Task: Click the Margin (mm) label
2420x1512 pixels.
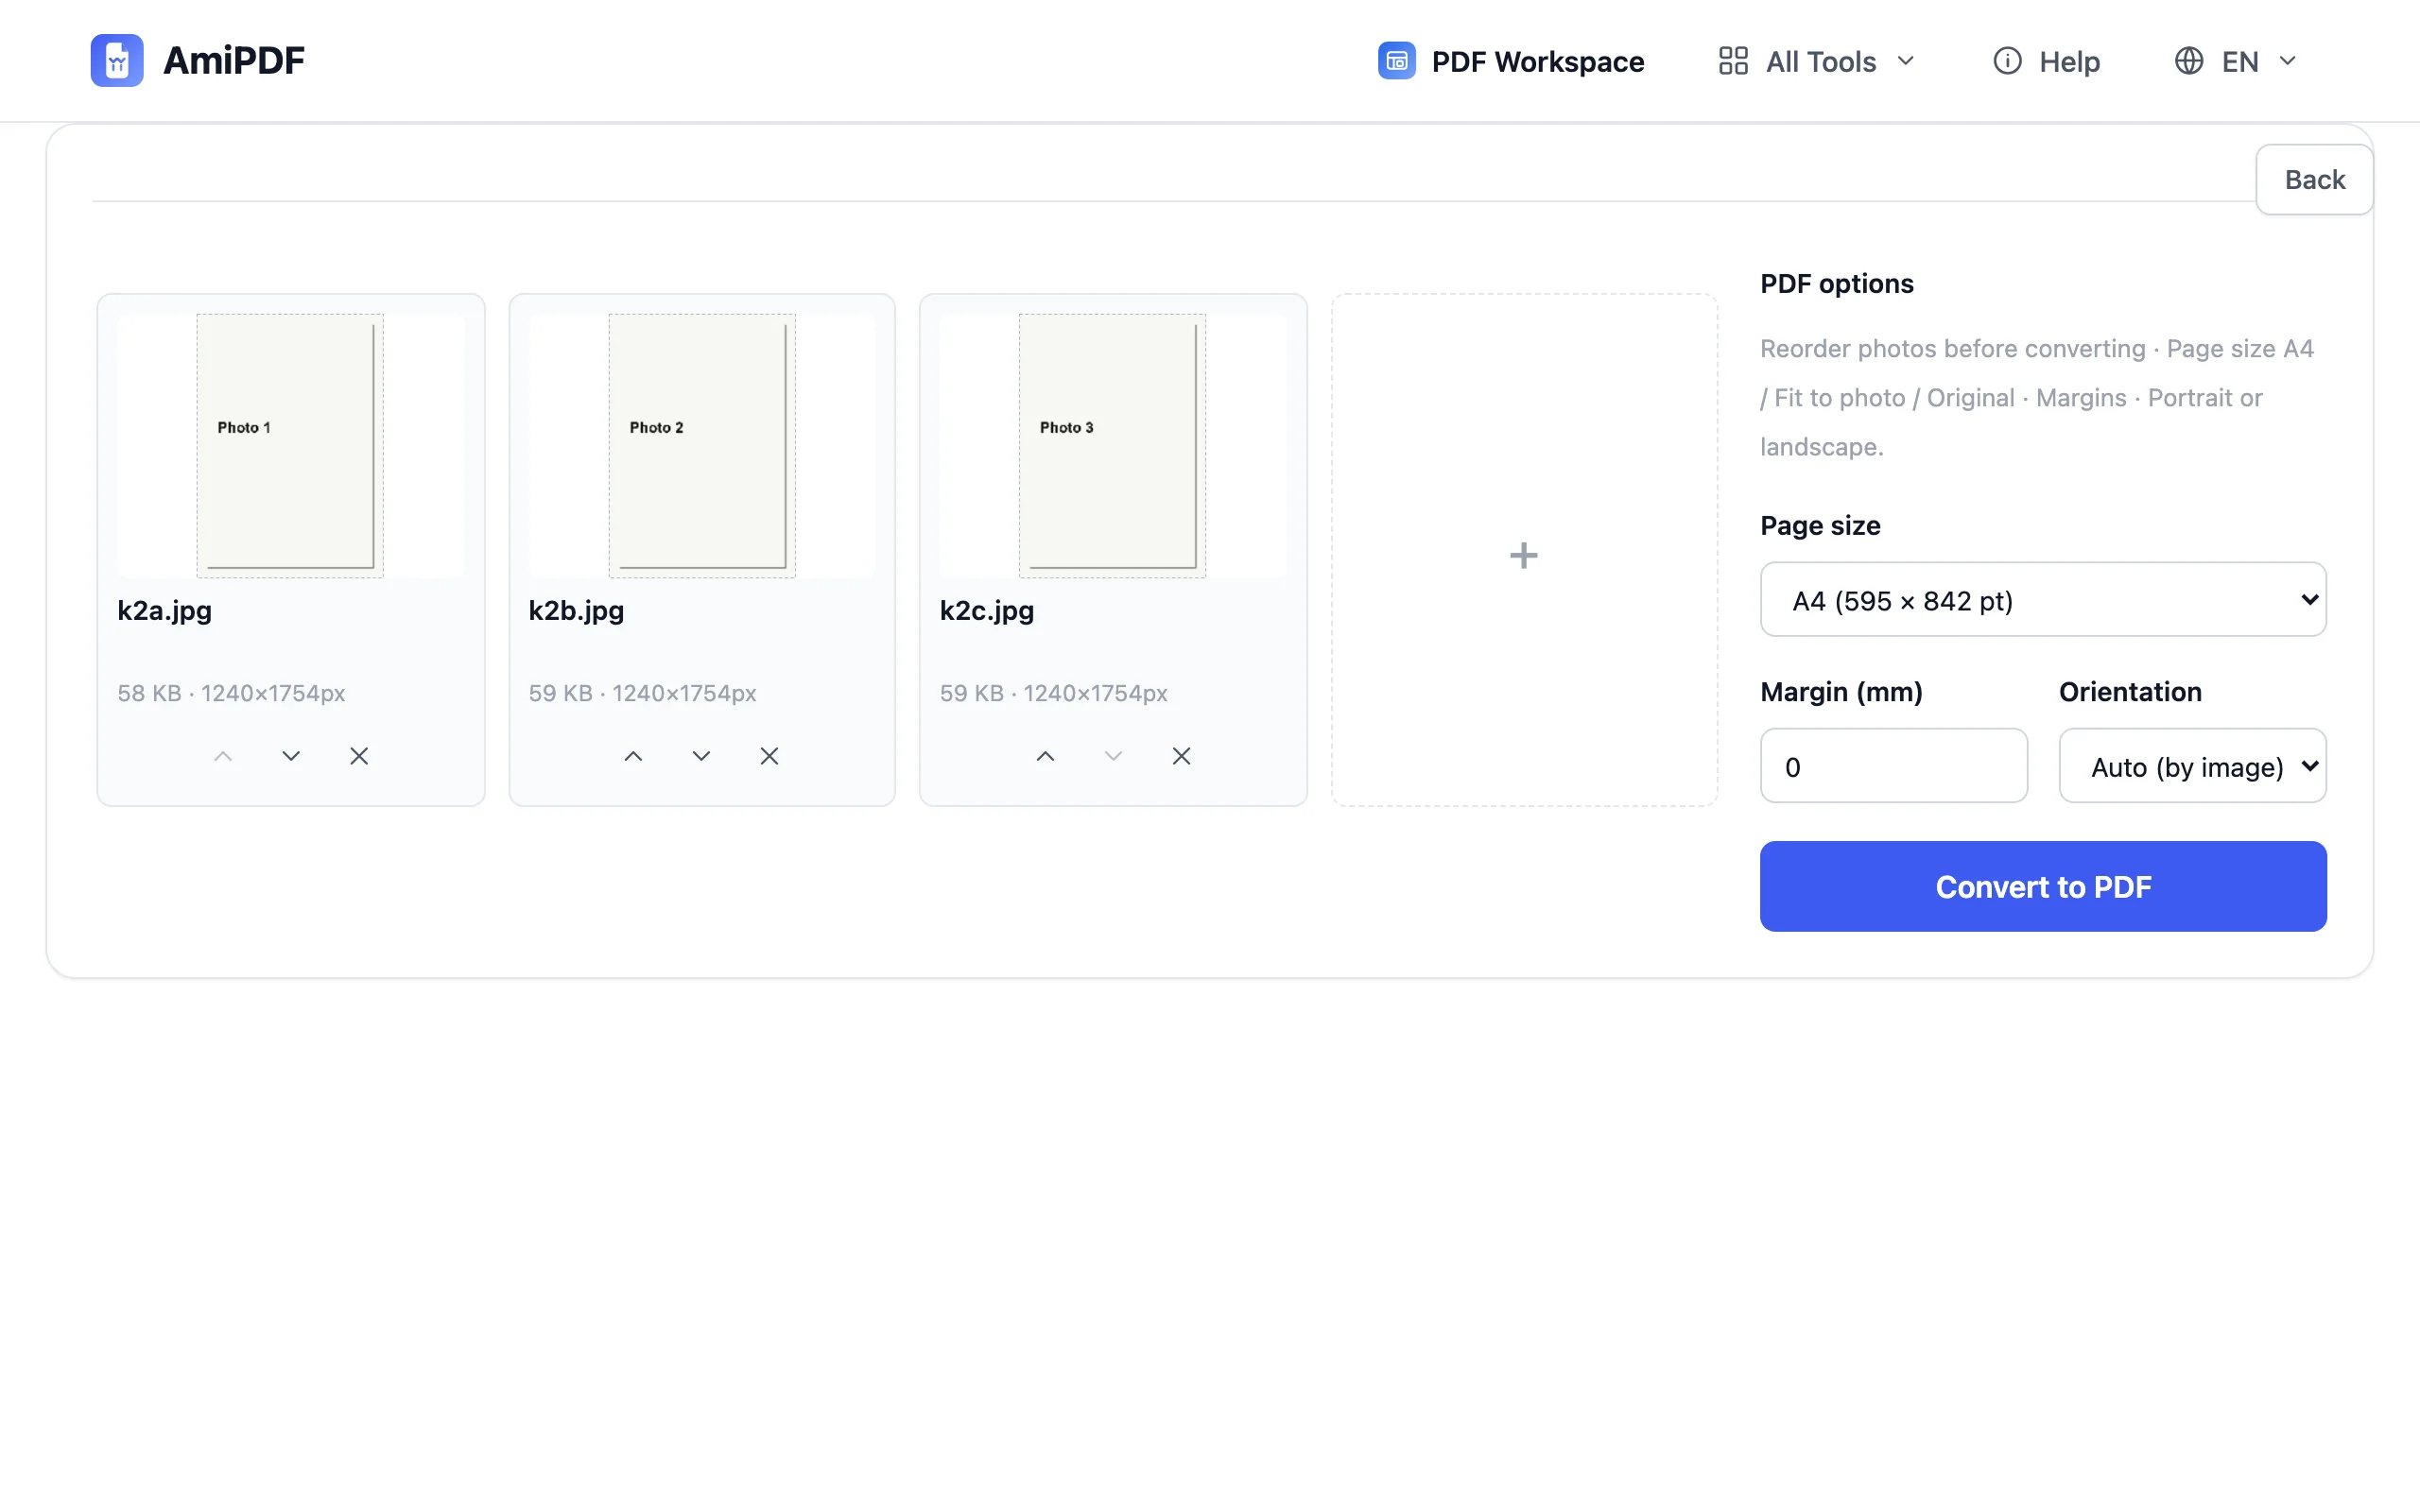Action: 1841,692
